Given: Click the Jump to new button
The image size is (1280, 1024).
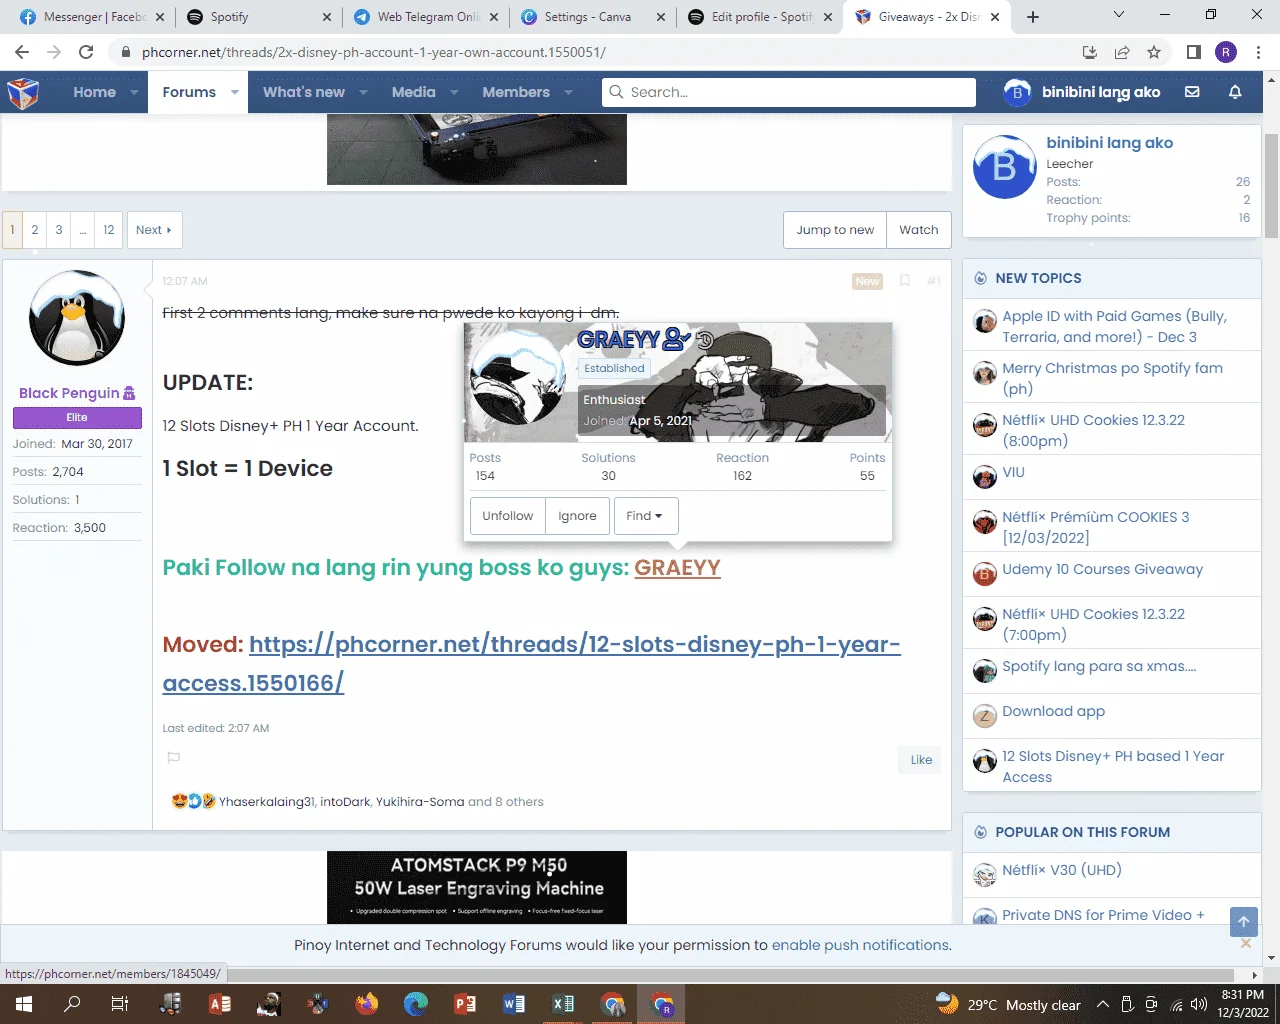Looking at the screenshot, I should [x=835, y=230].
